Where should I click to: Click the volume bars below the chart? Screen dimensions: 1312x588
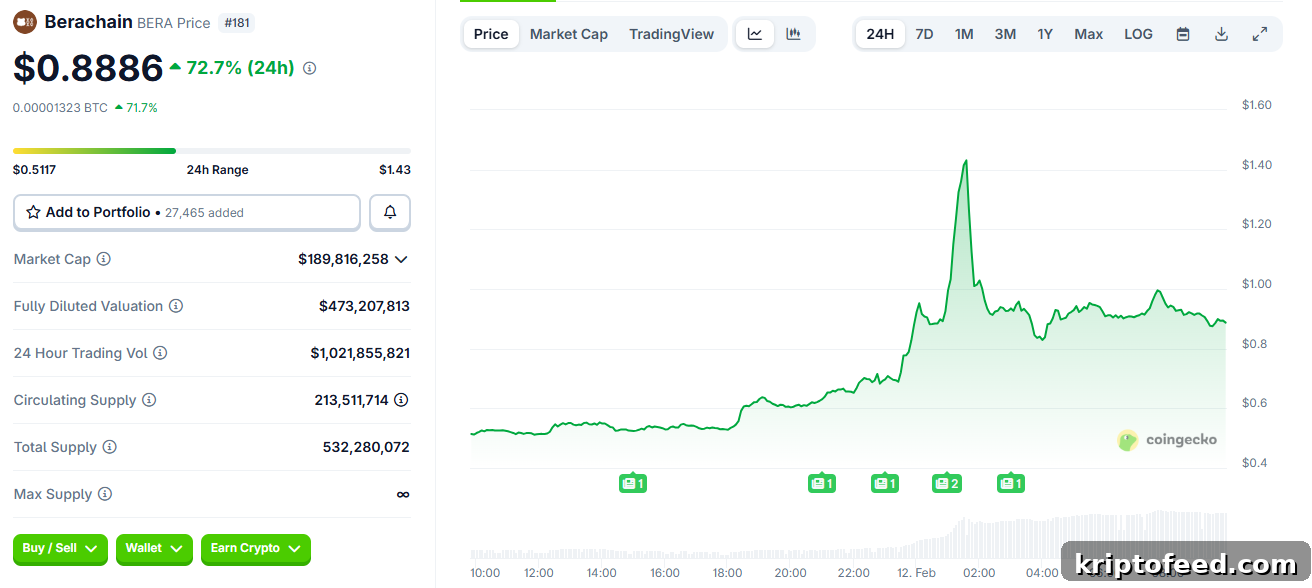click(848, 536)
